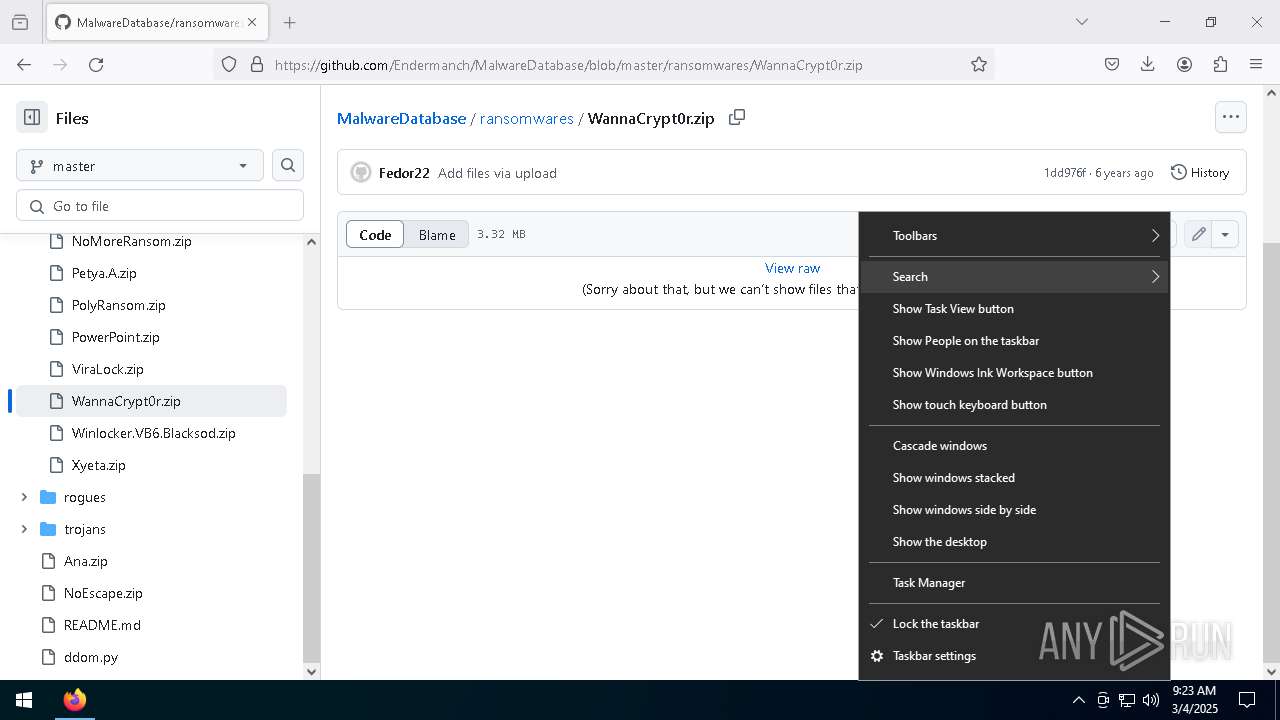Viewport: 1280px width, 720px height.
Task: Select Cascade windows
Action: pos(1014,446)
